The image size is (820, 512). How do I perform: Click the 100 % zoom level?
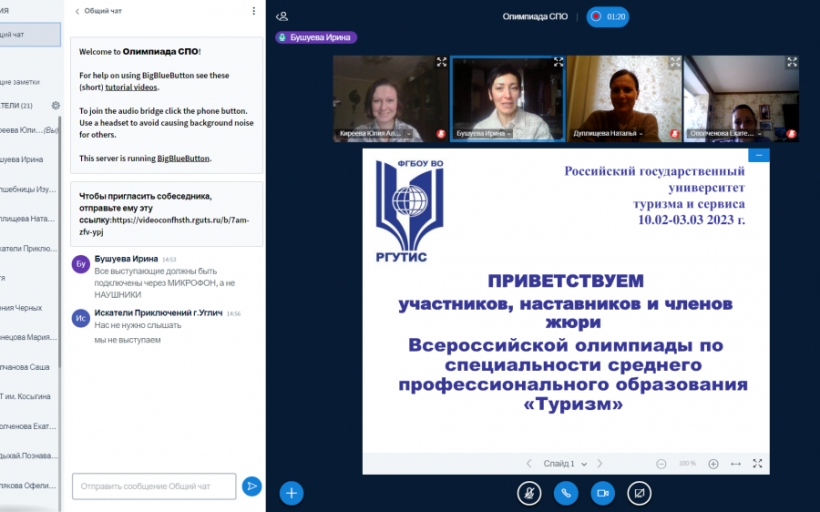[x=687, y=464]
